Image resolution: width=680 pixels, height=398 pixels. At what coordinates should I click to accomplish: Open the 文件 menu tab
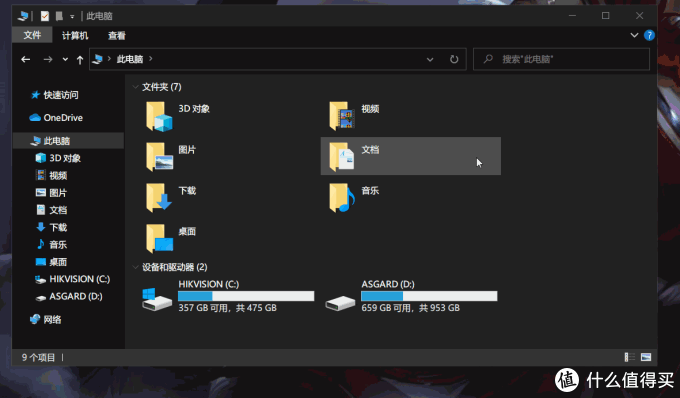32,35
